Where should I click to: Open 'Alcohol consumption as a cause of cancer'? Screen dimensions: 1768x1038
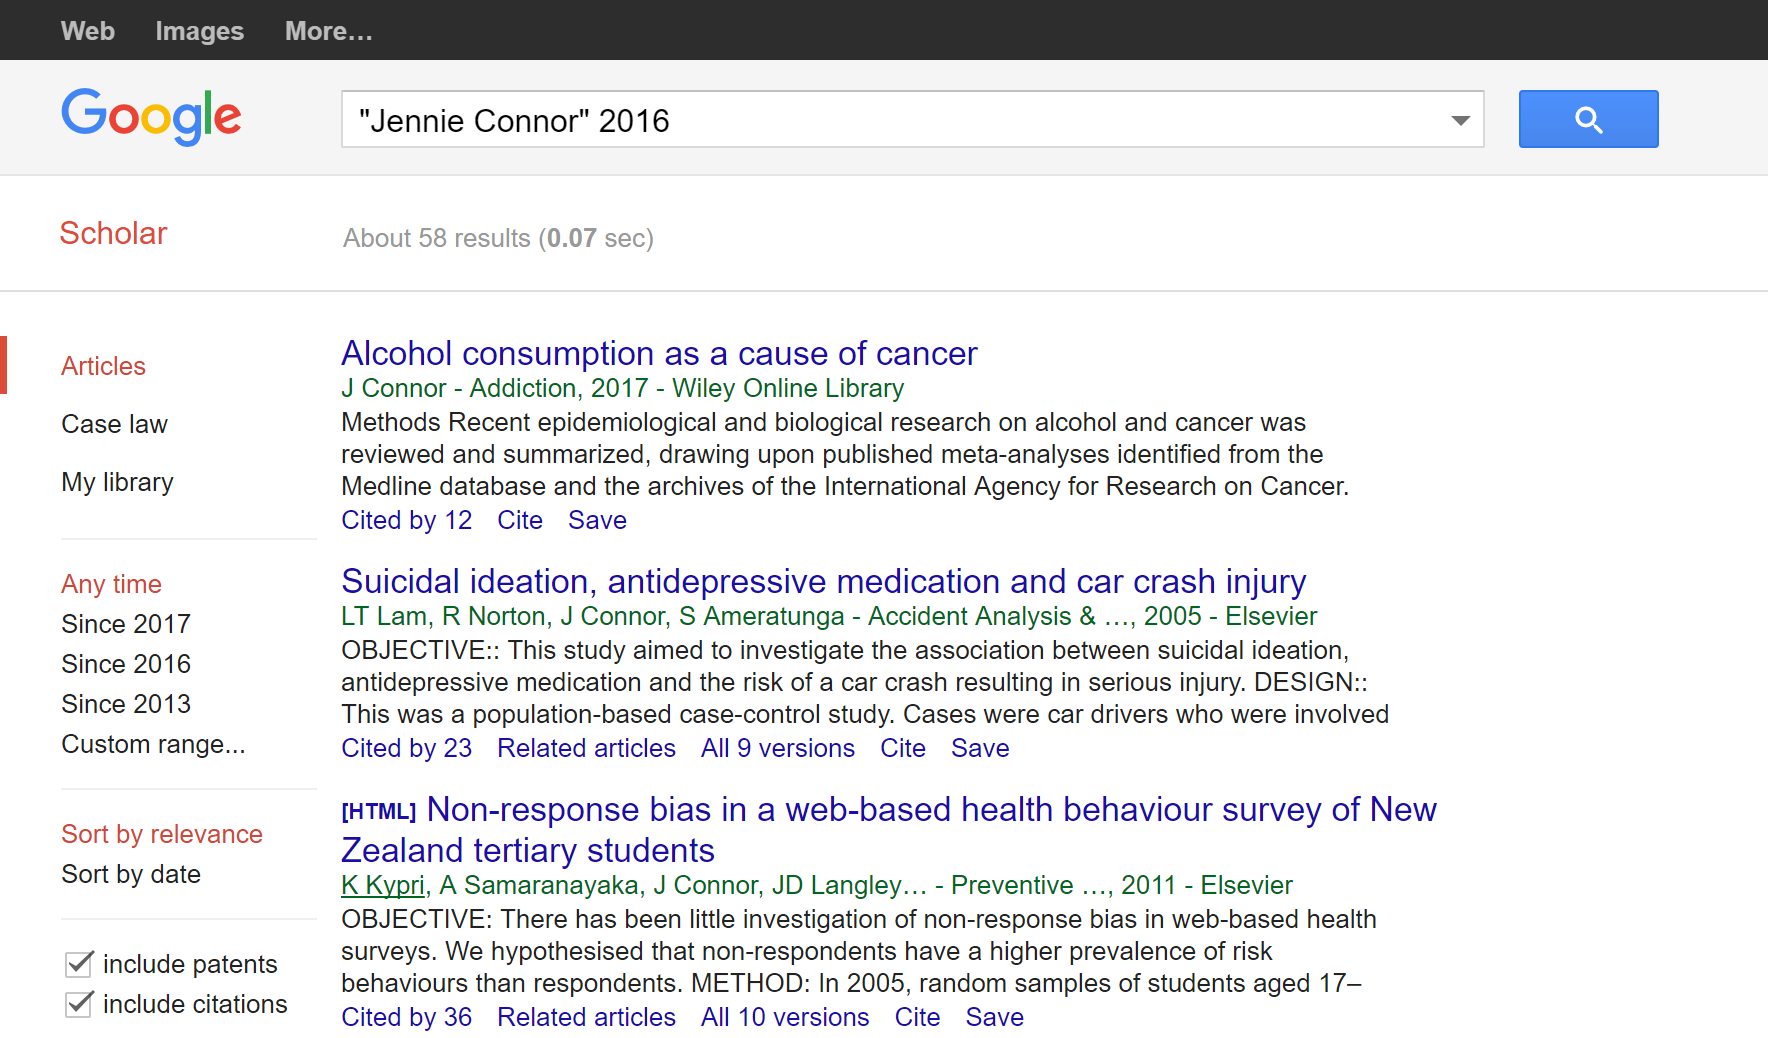click(x=658, y=353)
